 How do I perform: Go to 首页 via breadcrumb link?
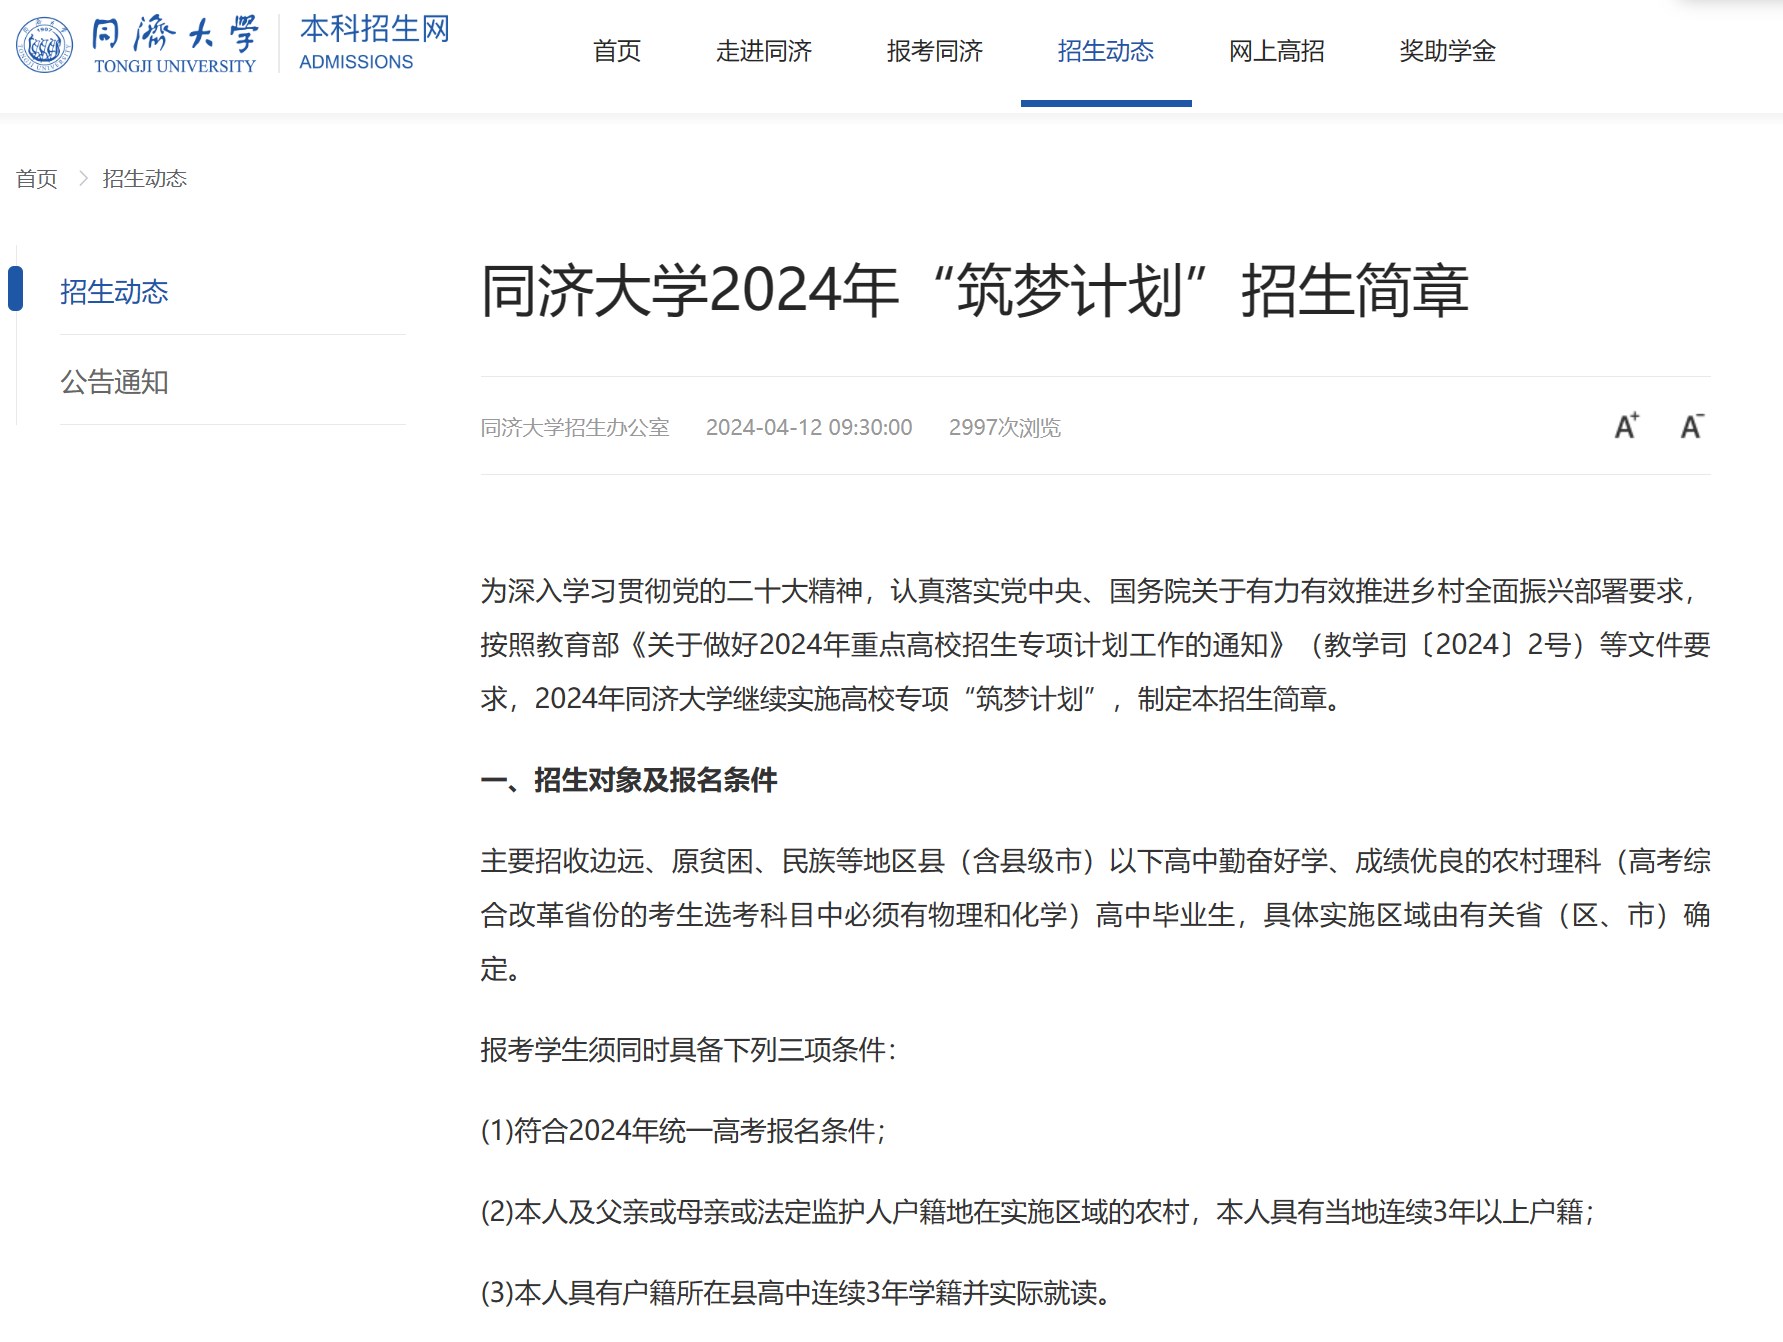tap(37, 179)
